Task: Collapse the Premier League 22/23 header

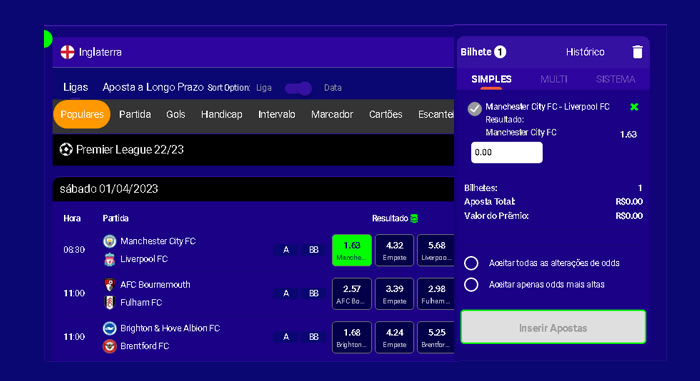Action: tap(253, 150)
